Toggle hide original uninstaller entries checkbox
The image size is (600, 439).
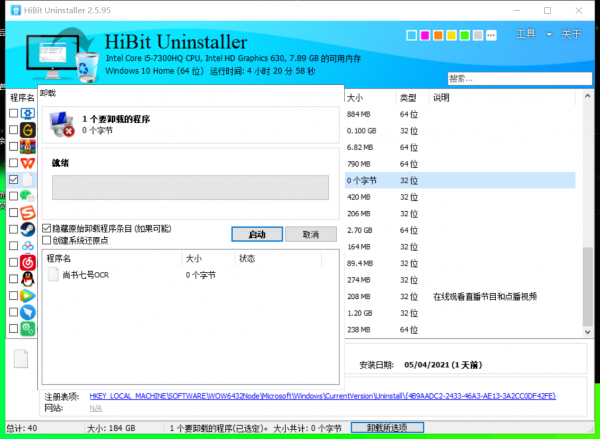tap(47, 228)
